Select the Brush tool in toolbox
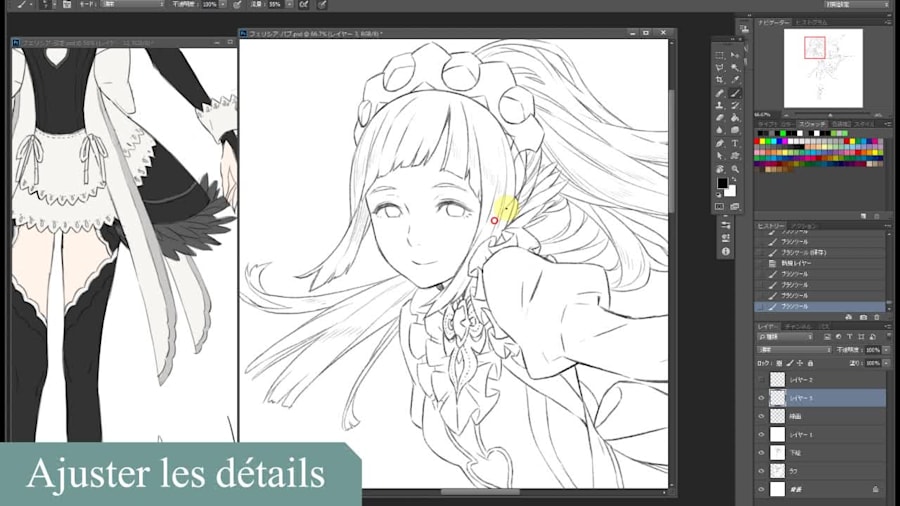Image resolution: width=900 pixels, height=506 pixels. point(735,93)
